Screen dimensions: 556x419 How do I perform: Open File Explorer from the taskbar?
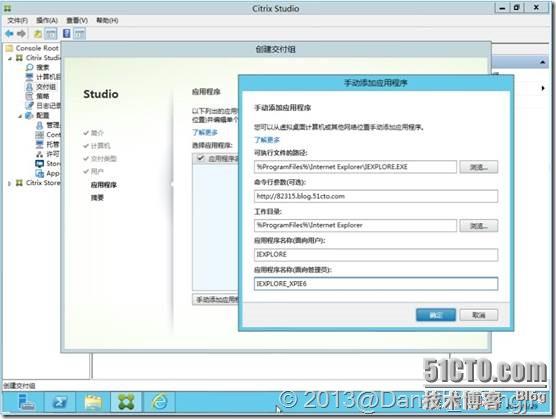93,402
